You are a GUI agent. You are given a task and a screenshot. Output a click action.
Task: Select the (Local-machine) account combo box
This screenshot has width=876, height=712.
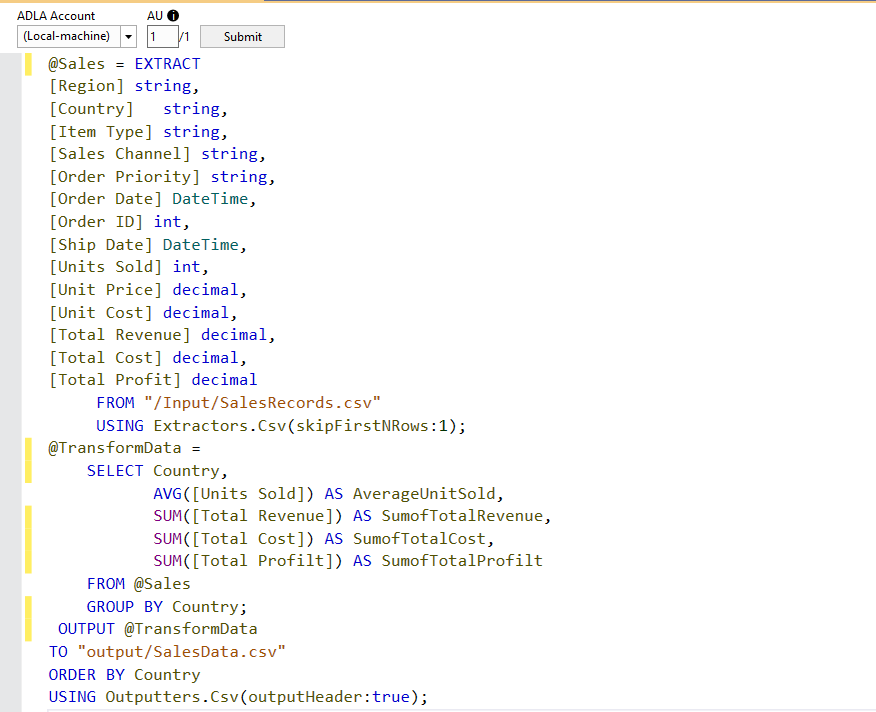pyautogui.click(x=77, y=37)
